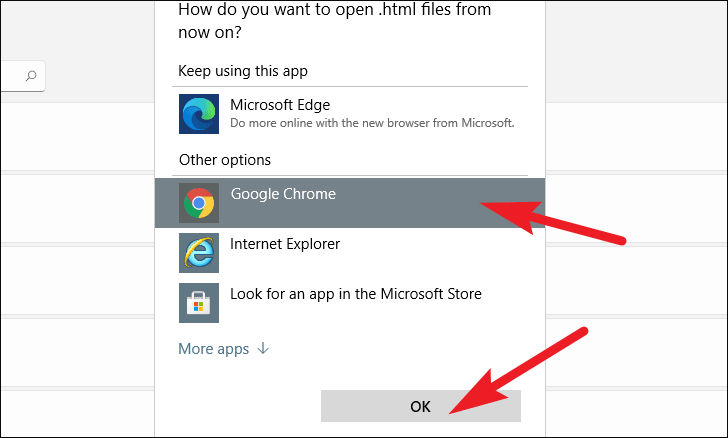Choose the Google Chrome label
The width and height of the screenshot is (728, 438).
283,194
